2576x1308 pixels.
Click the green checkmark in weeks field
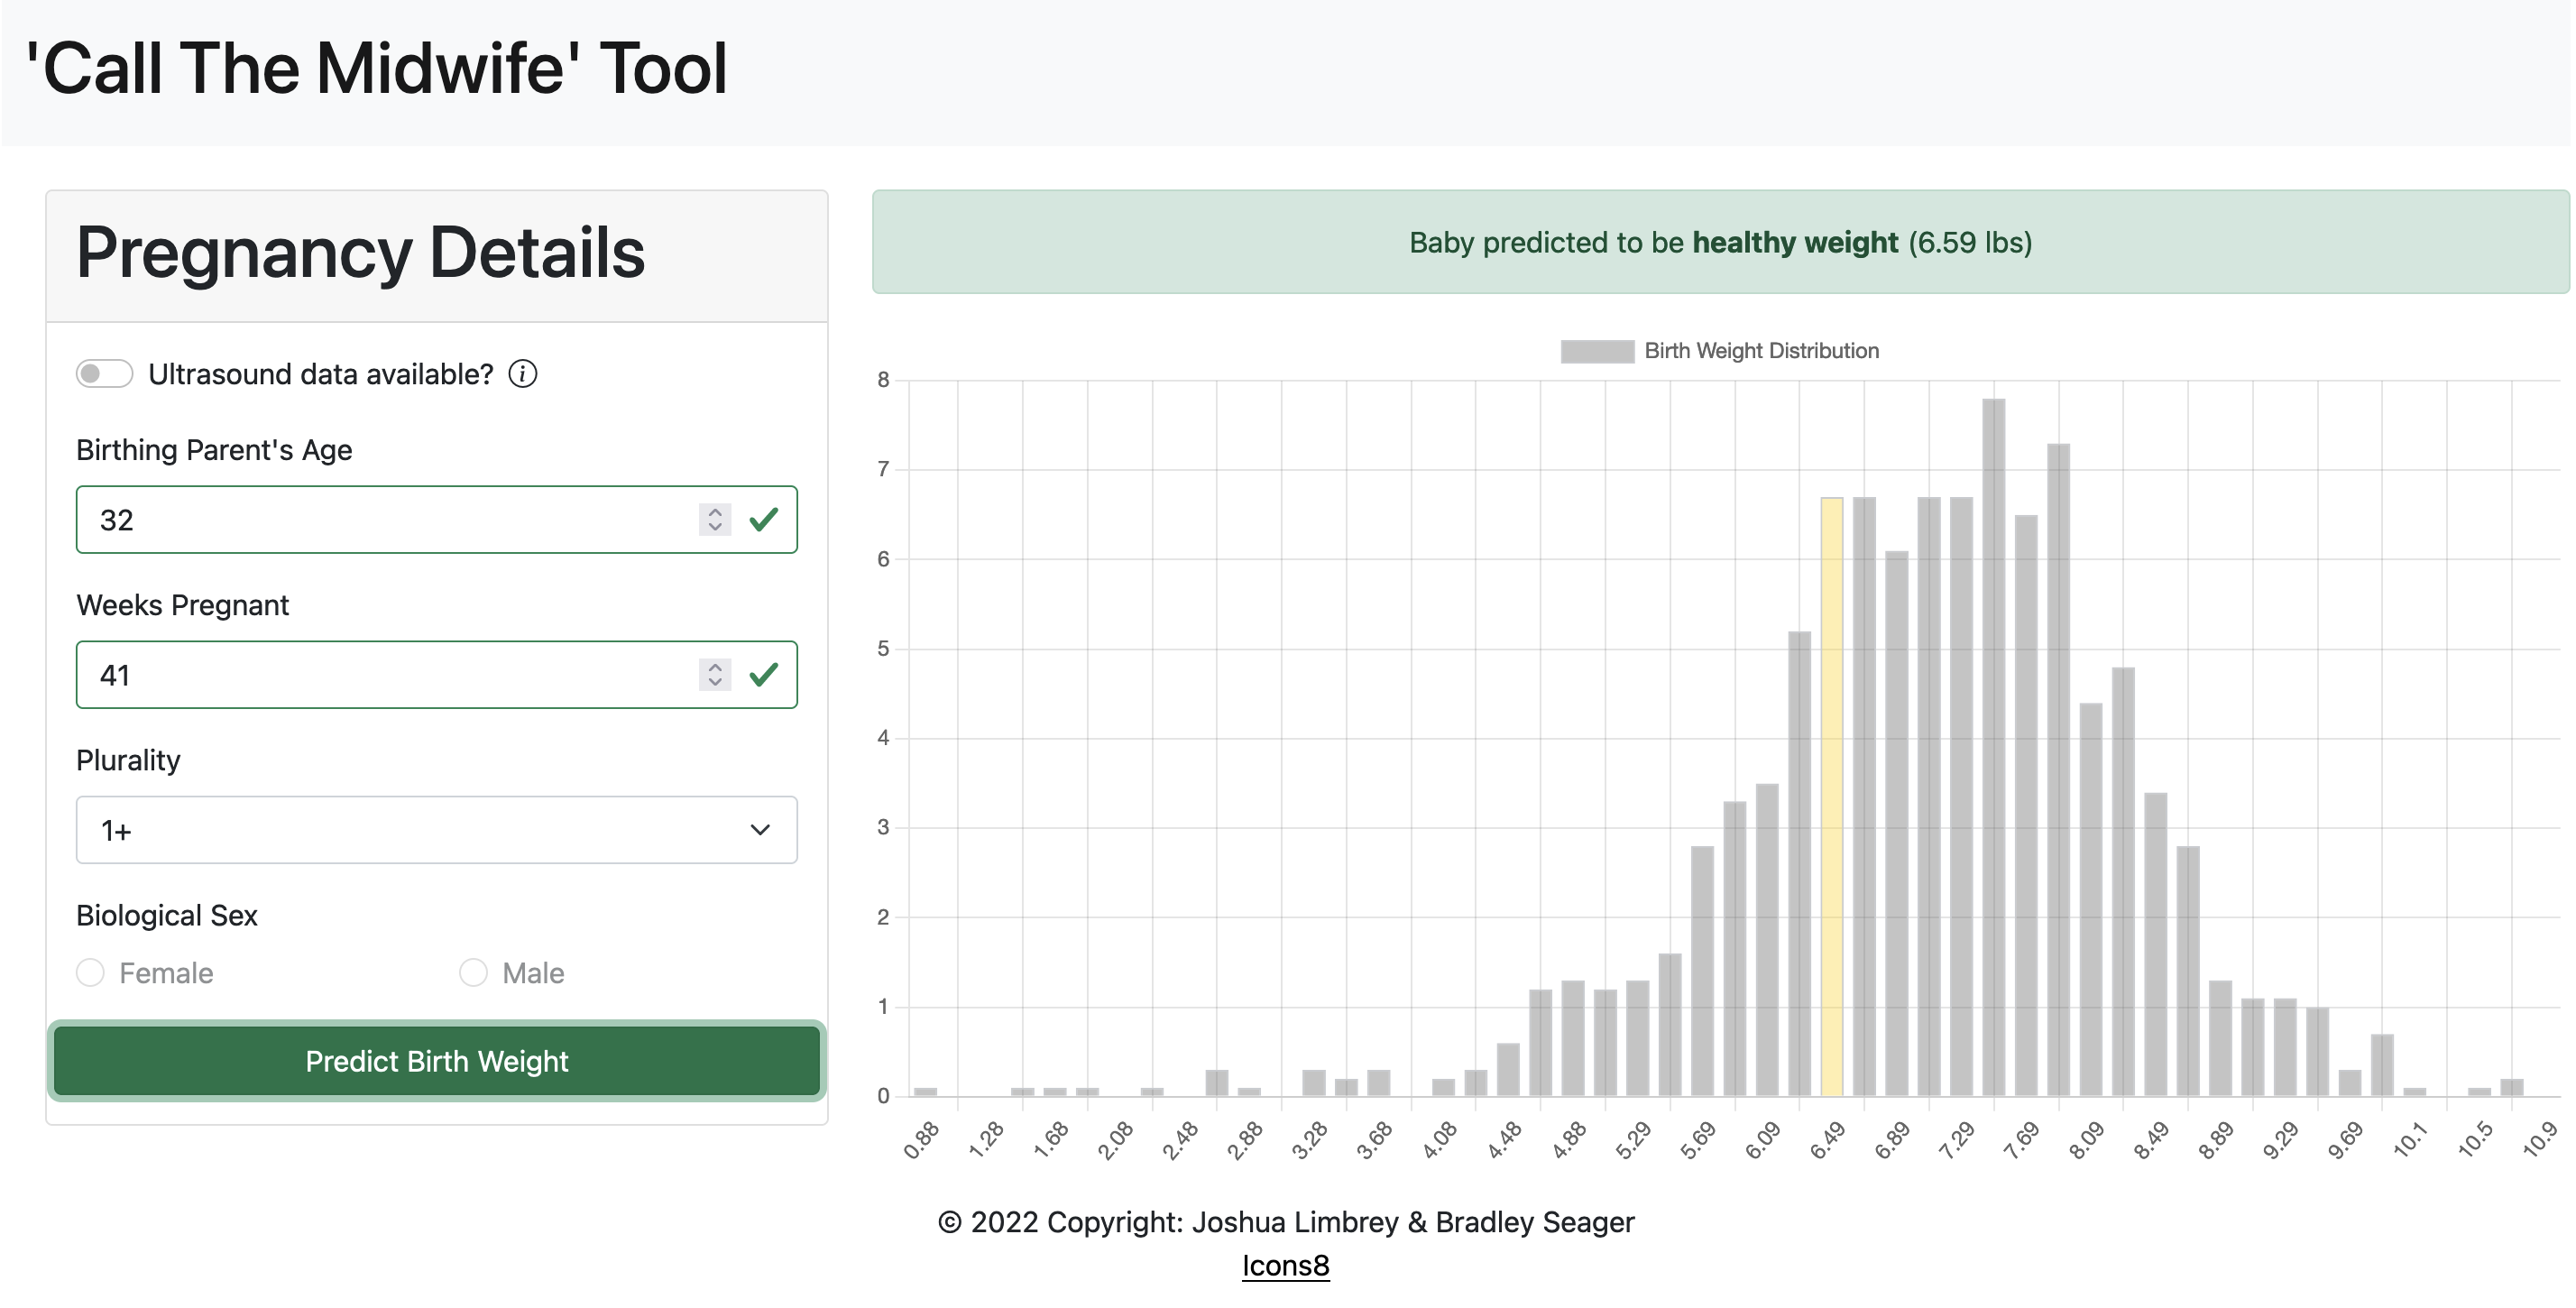pos(764,675)
